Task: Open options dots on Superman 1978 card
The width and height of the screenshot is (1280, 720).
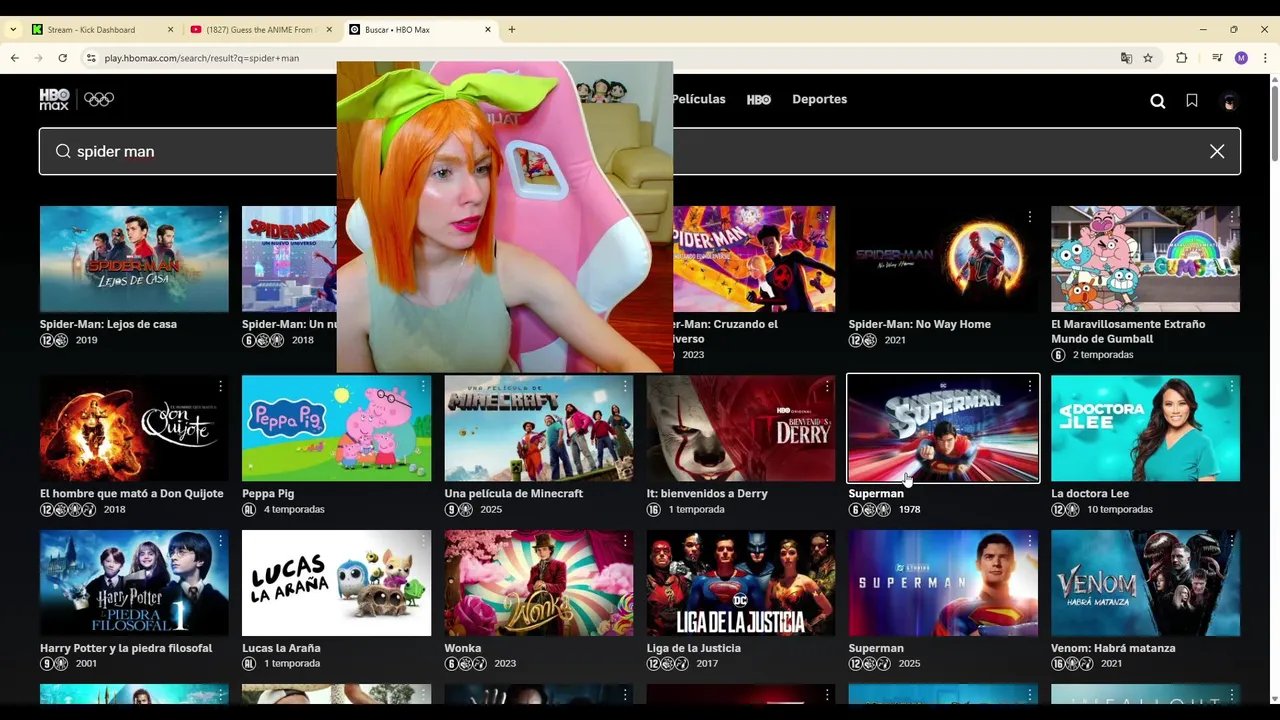Action: (1030, 386)
